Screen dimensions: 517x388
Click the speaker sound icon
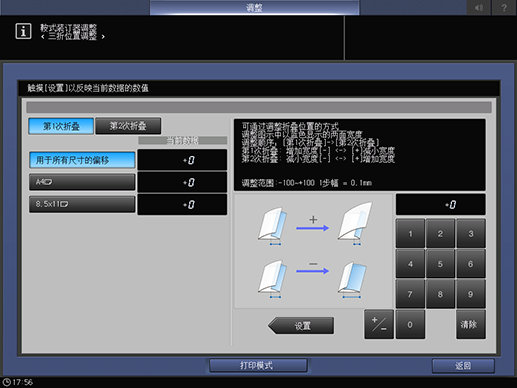click(479, 7)
